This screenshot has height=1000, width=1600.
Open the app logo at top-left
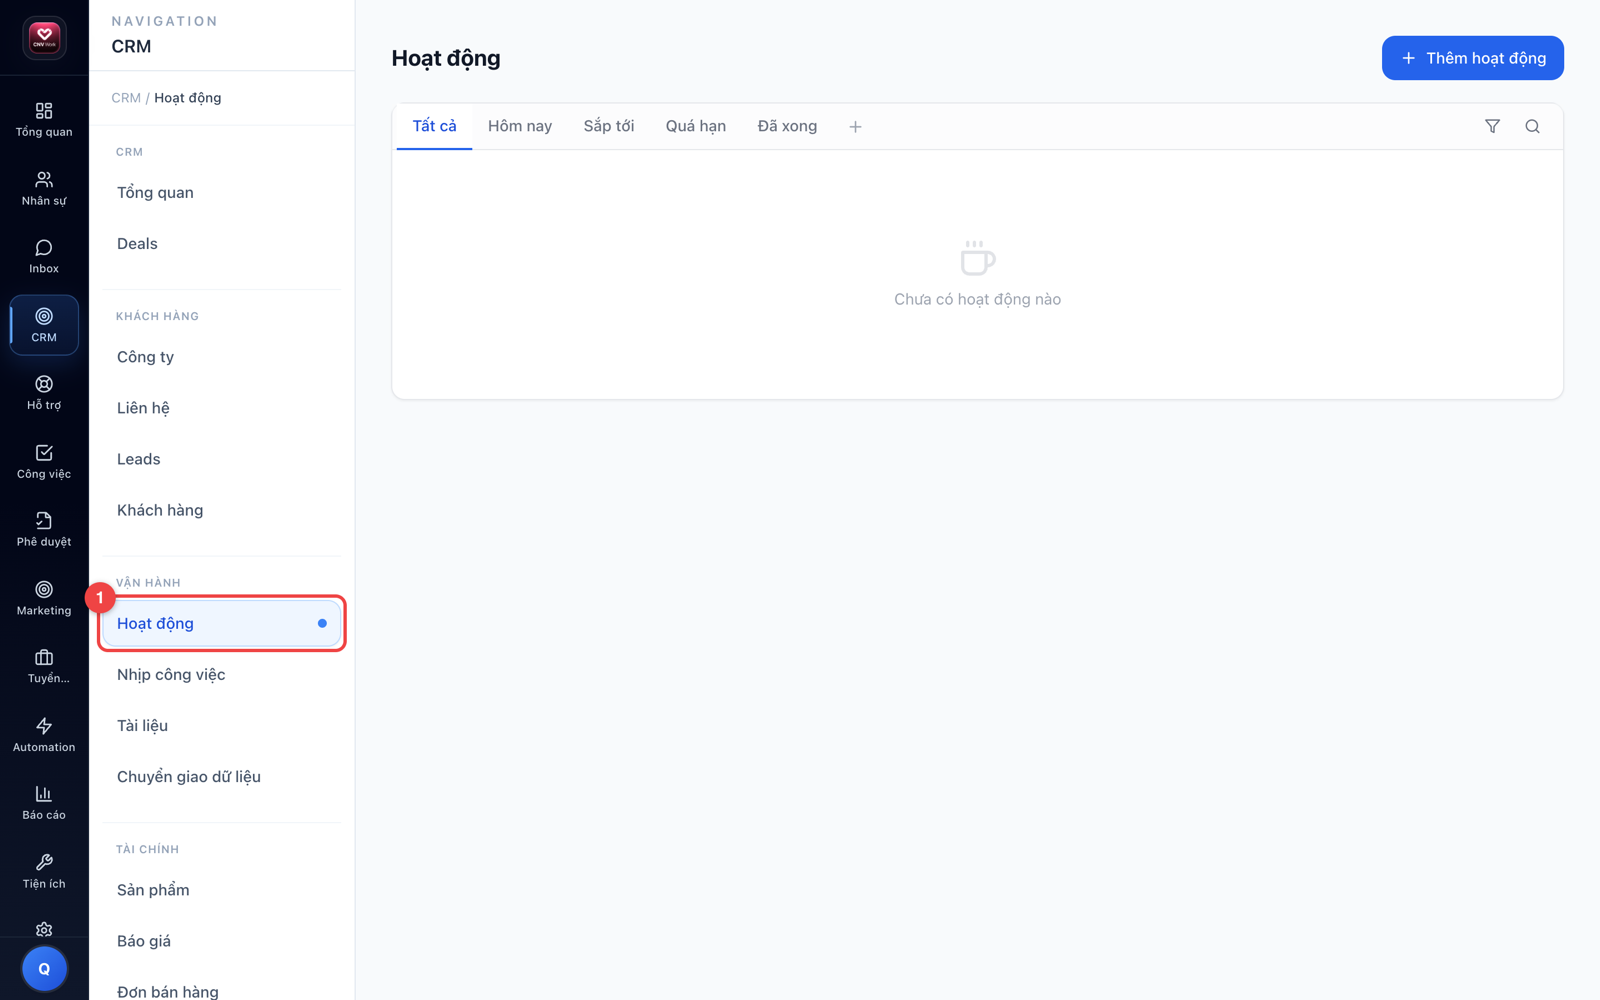click(x=44, y=38)
